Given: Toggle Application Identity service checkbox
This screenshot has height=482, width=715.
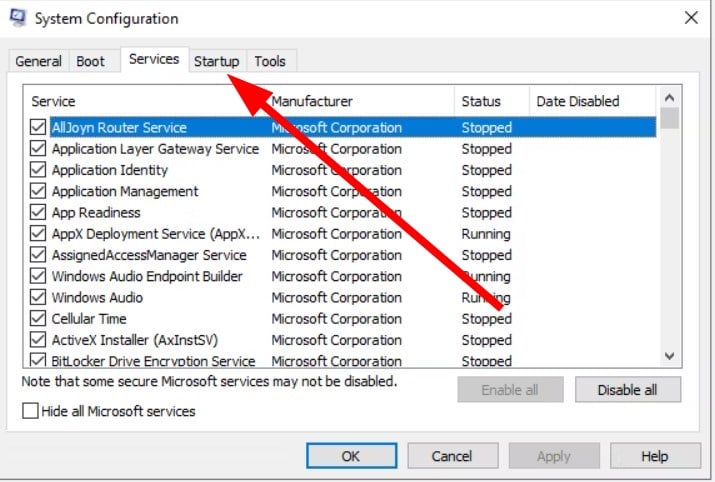Looking at the screenshot, I should [38, 170].
